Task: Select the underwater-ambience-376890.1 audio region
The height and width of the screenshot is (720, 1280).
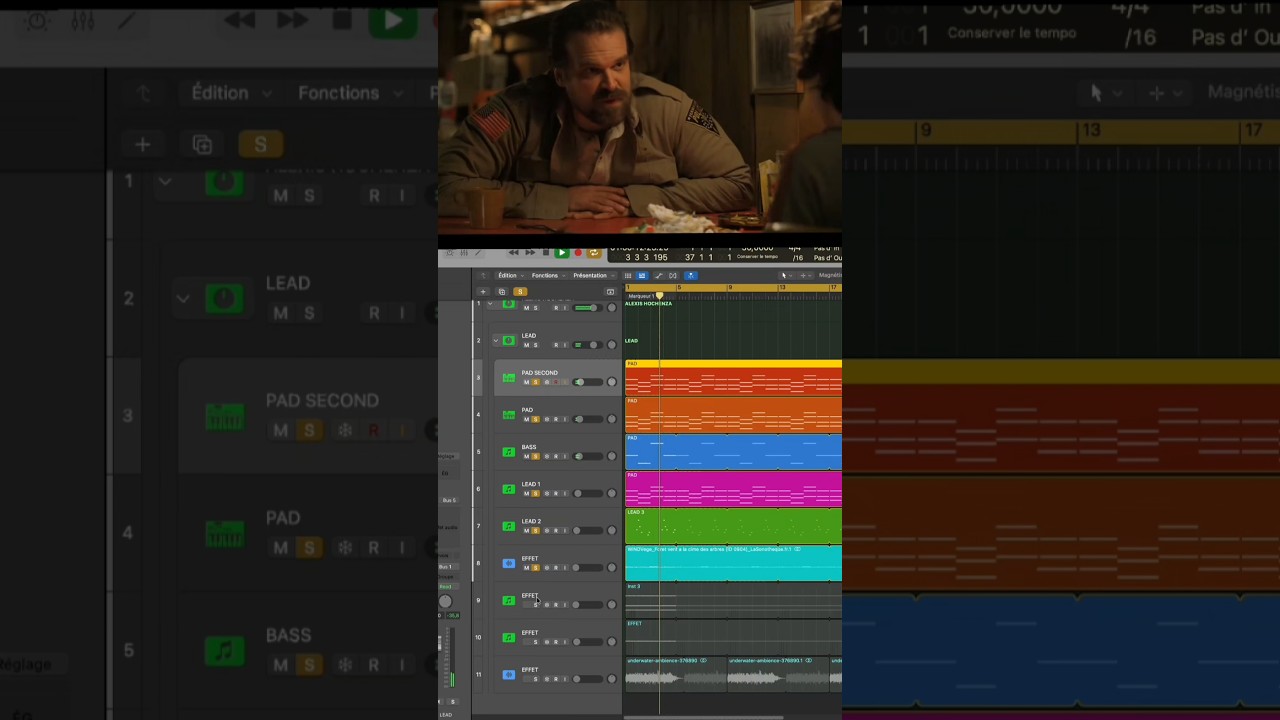Action: pos(777,674)
